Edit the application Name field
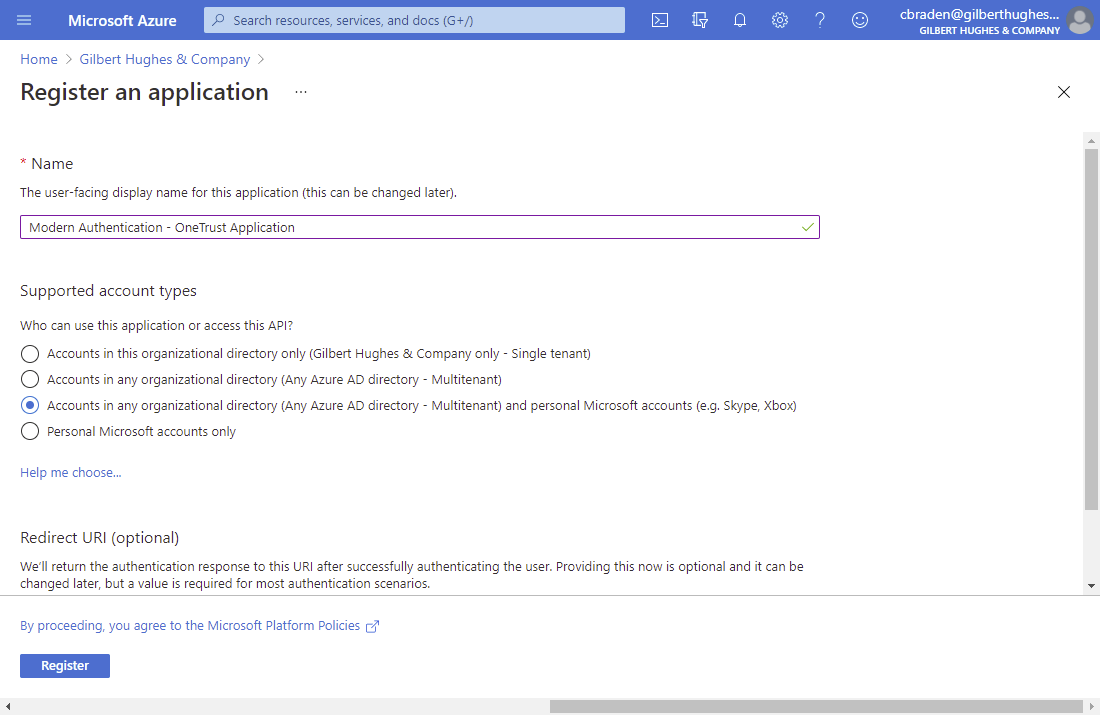The image size is (1100, 715). (420, 227)
